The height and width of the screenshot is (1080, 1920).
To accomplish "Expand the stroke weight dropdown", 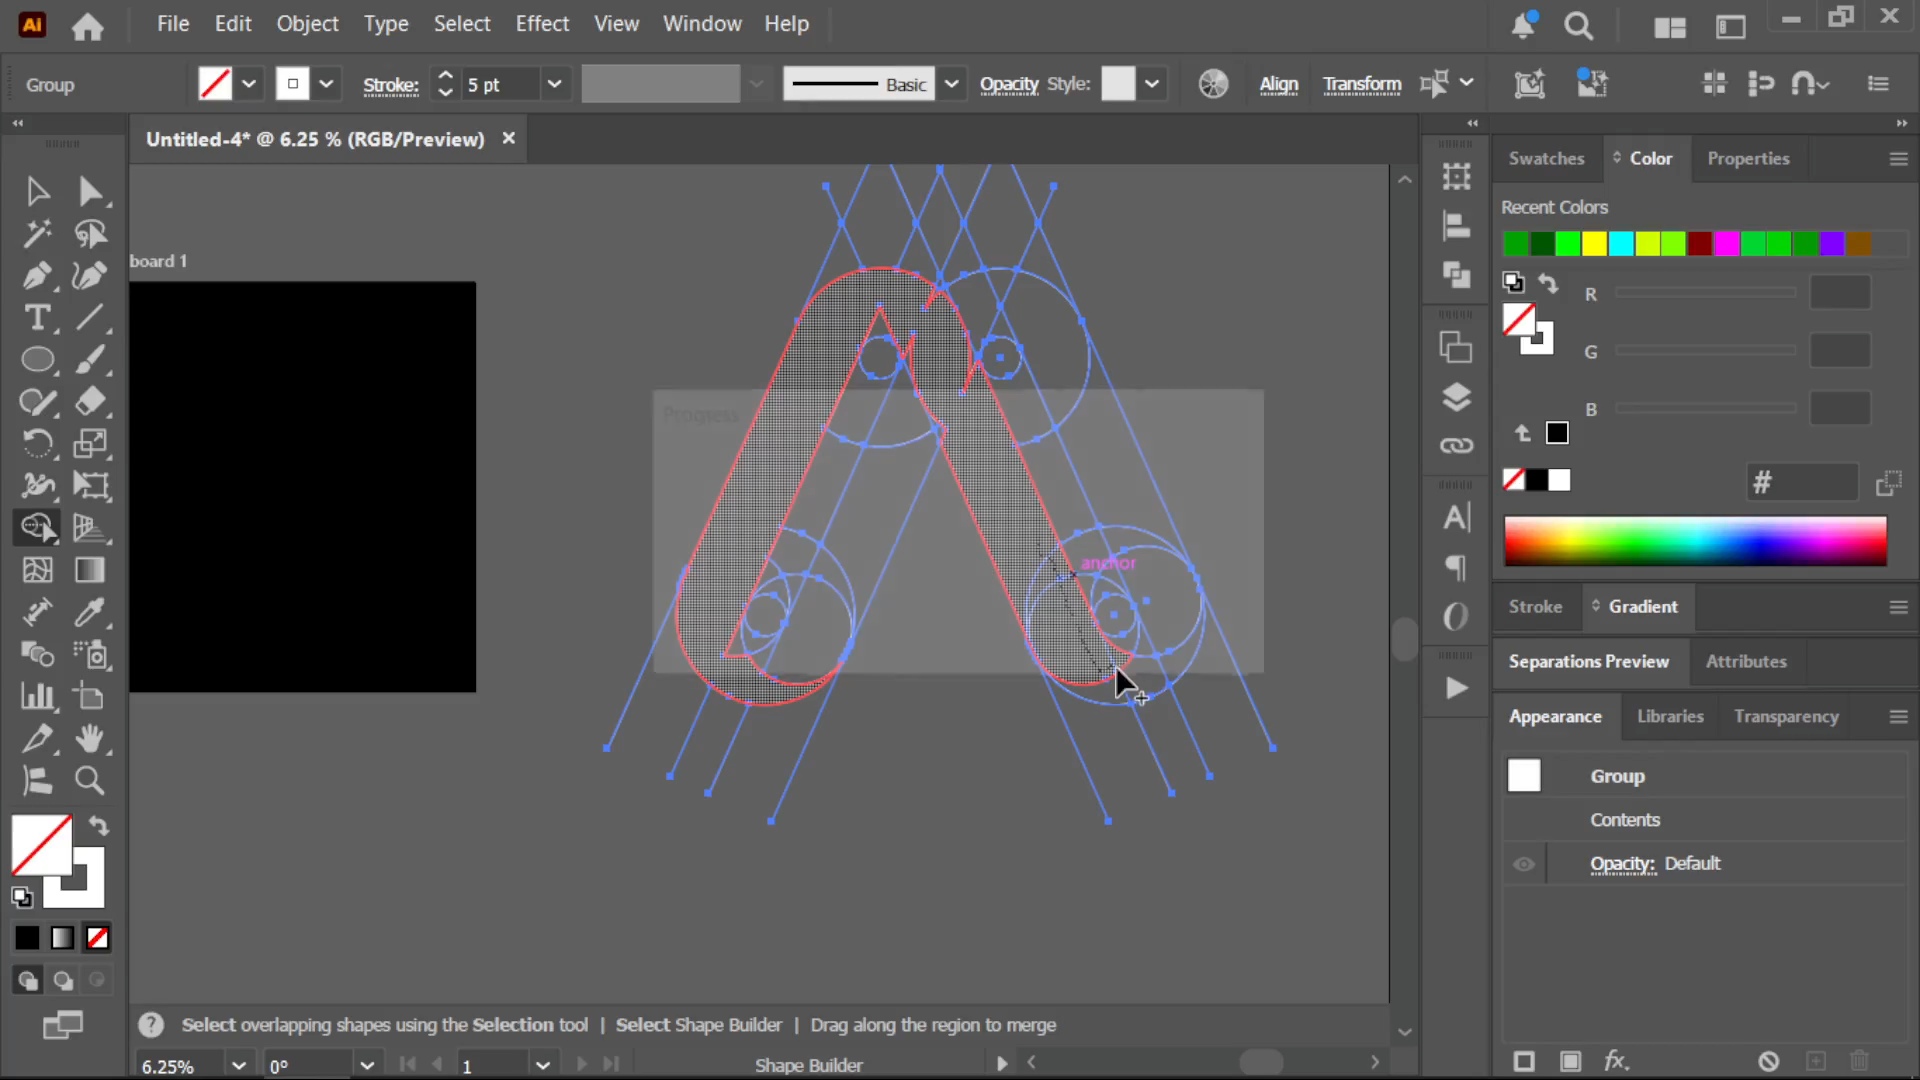I will click(x=554, y=84).
